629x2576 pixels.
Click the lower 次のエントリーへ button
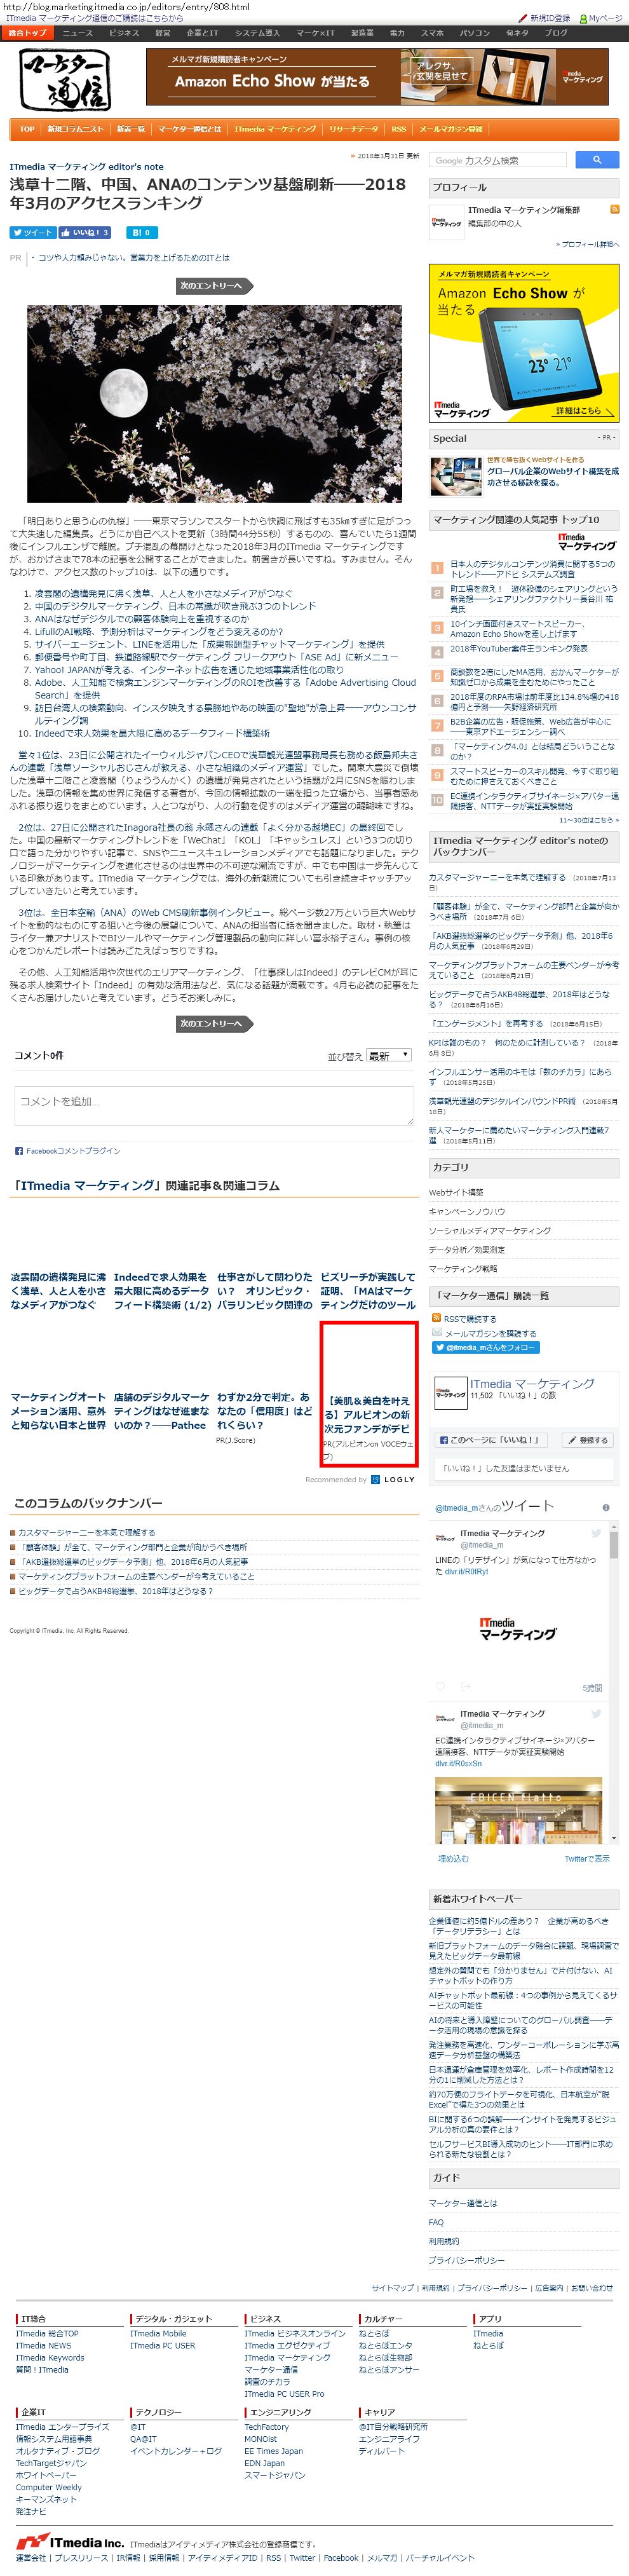tap(214, 1024)
